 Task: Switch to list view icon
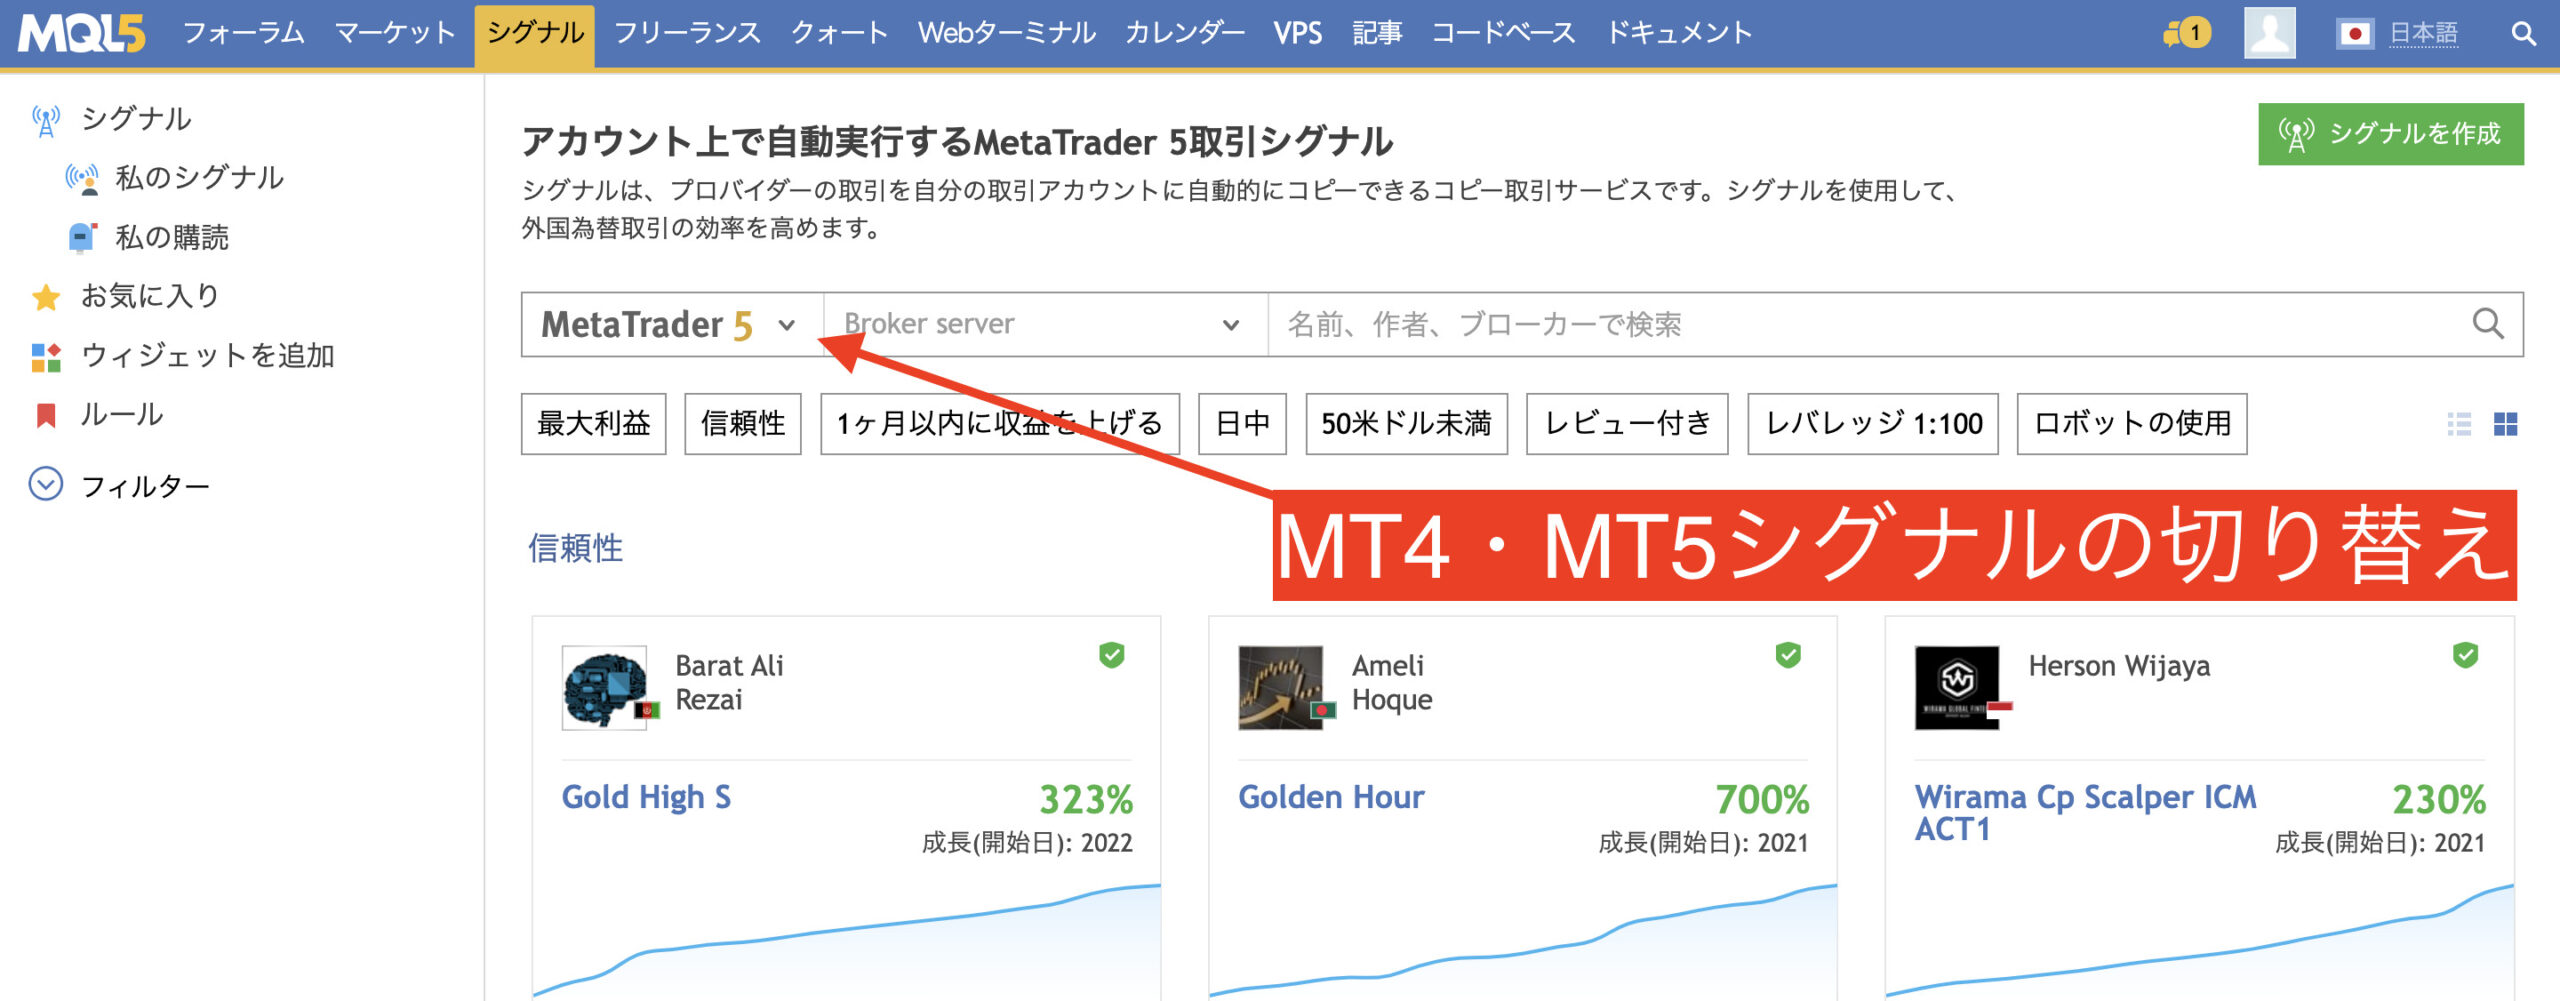click(2459, 424)
